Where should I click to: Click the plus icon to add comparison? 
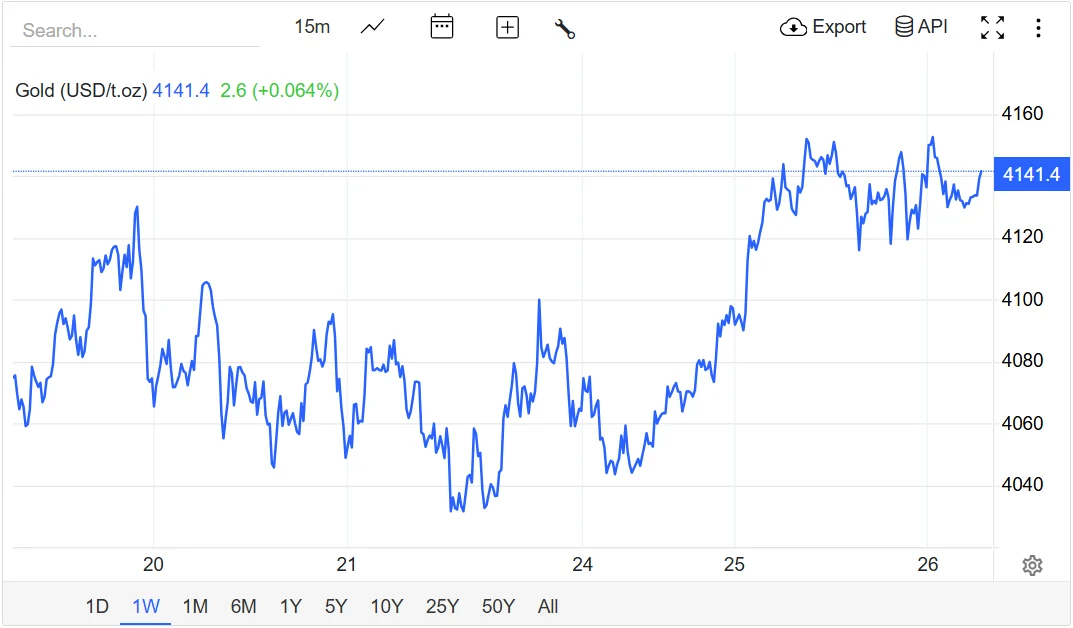point(508,28)
